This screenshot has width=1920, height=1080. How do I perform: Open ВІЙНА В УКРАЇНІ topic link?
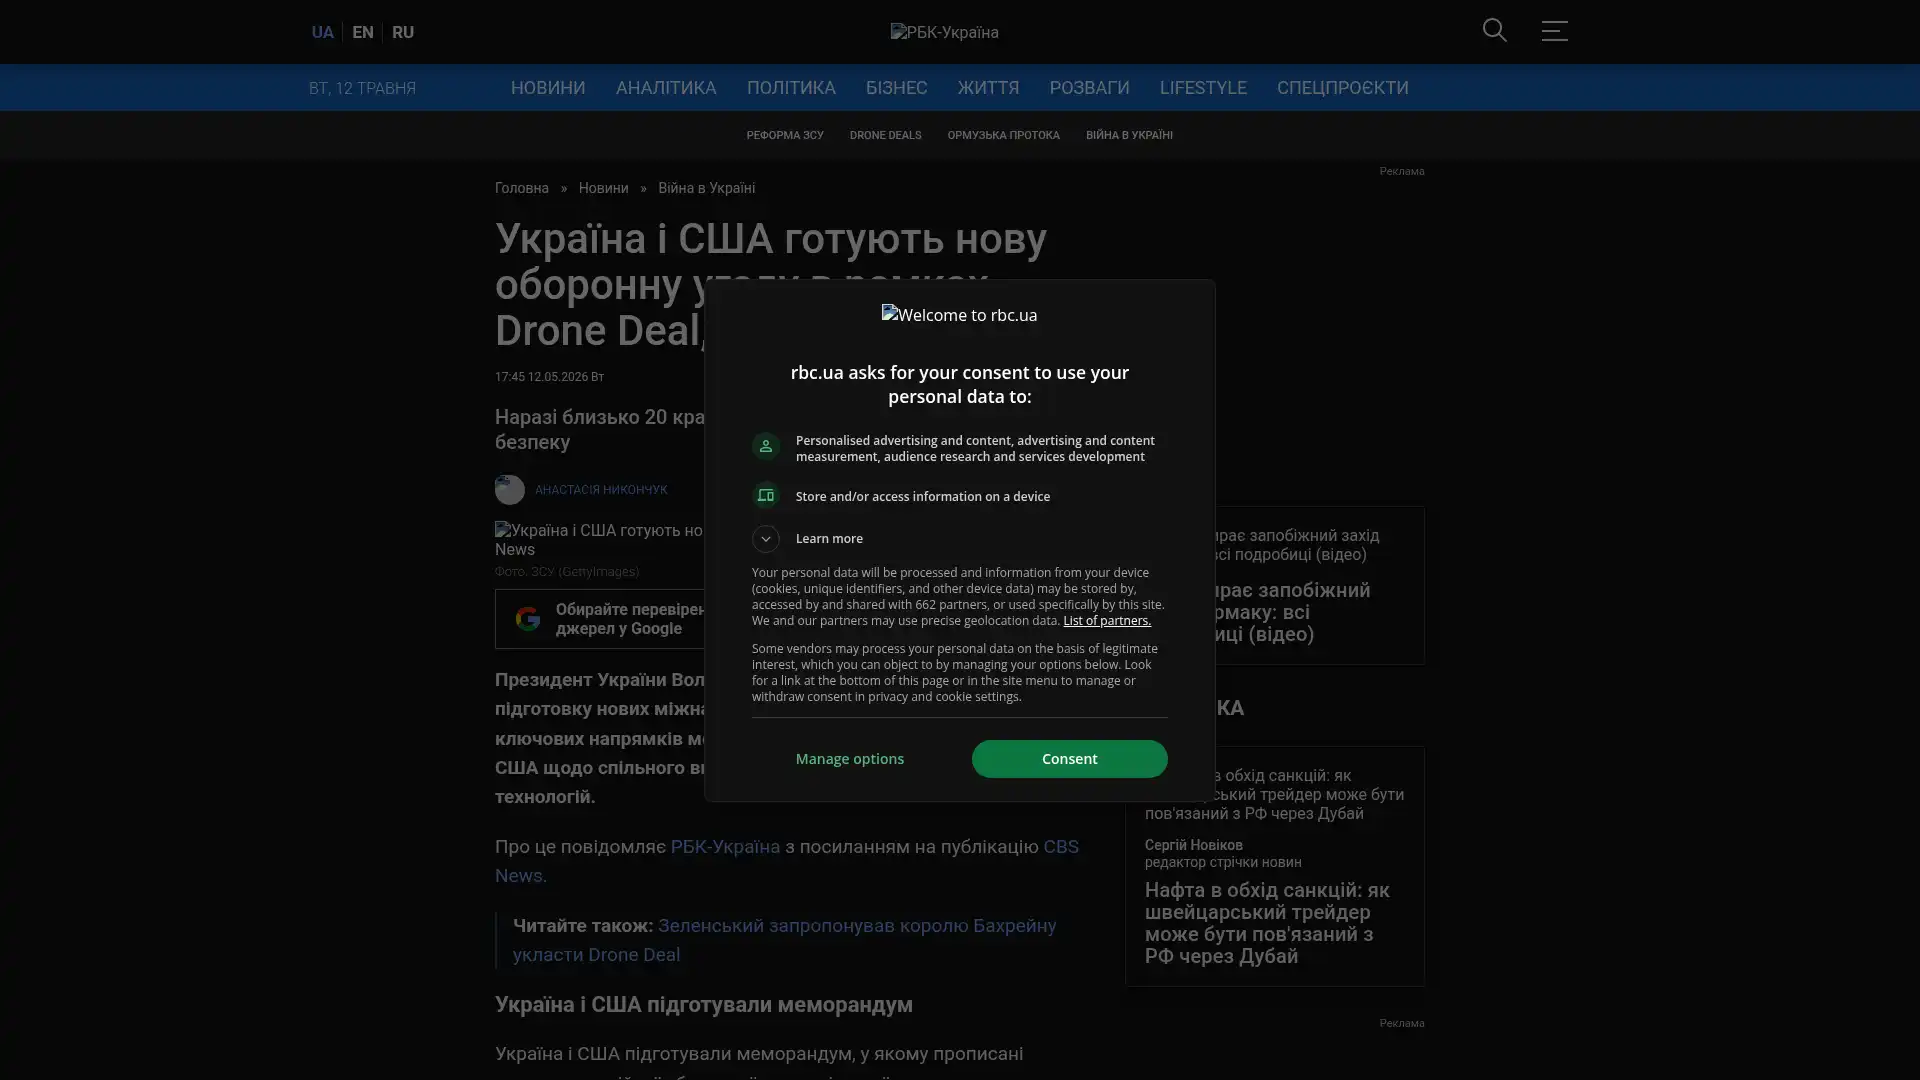pos(1129,135)
